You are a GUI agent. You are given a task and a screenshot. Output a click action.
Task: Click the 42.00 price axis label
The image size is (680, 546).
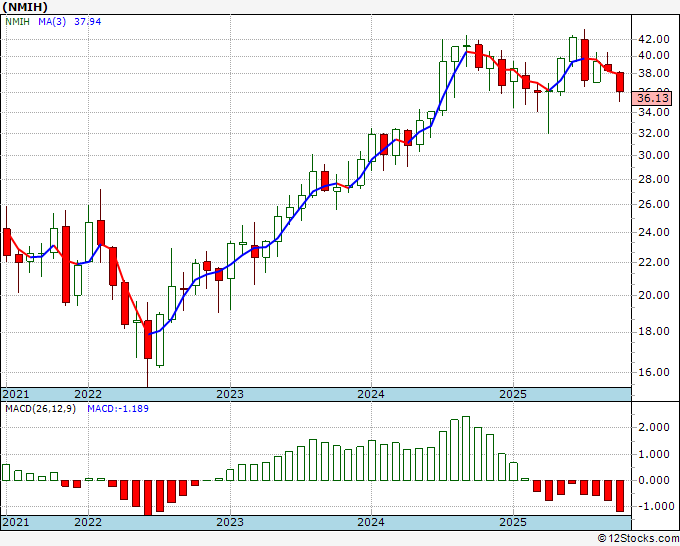click(x=652, y=40)
